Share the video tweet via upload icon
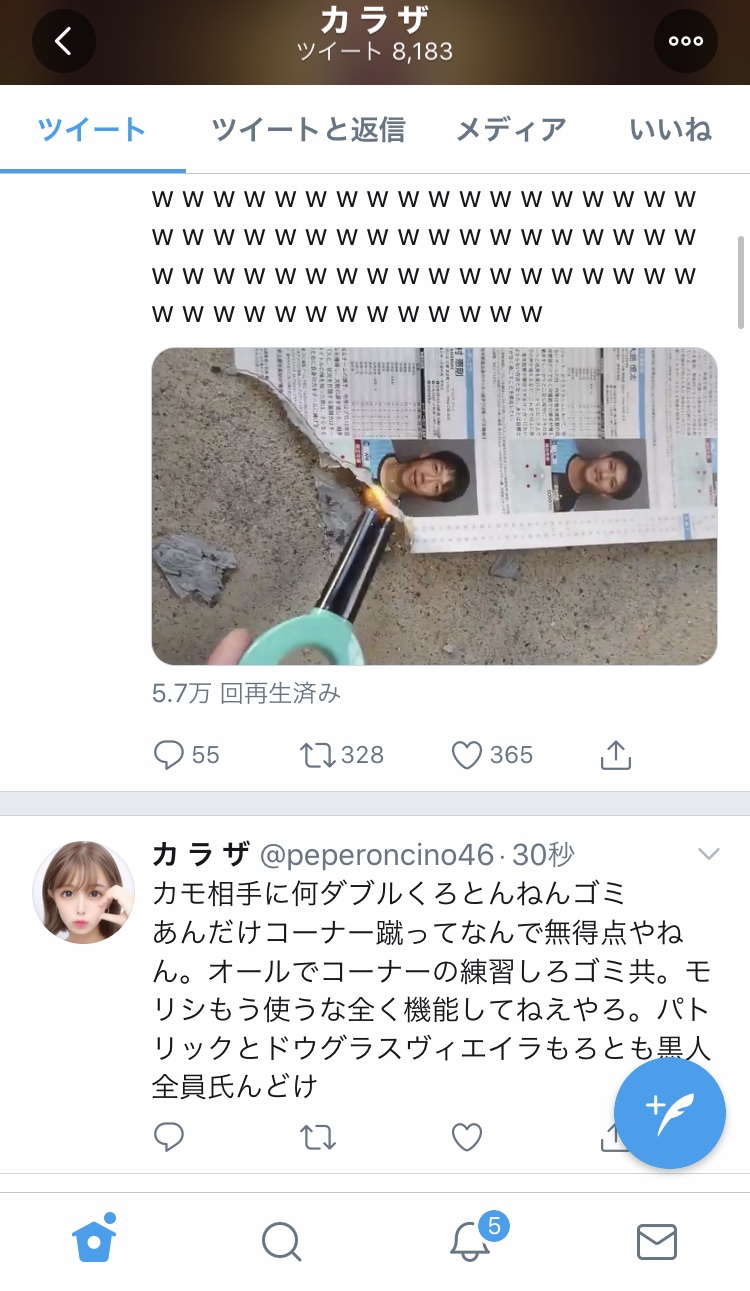Viewport: 750px width, 1291px height. click(616, 755)
